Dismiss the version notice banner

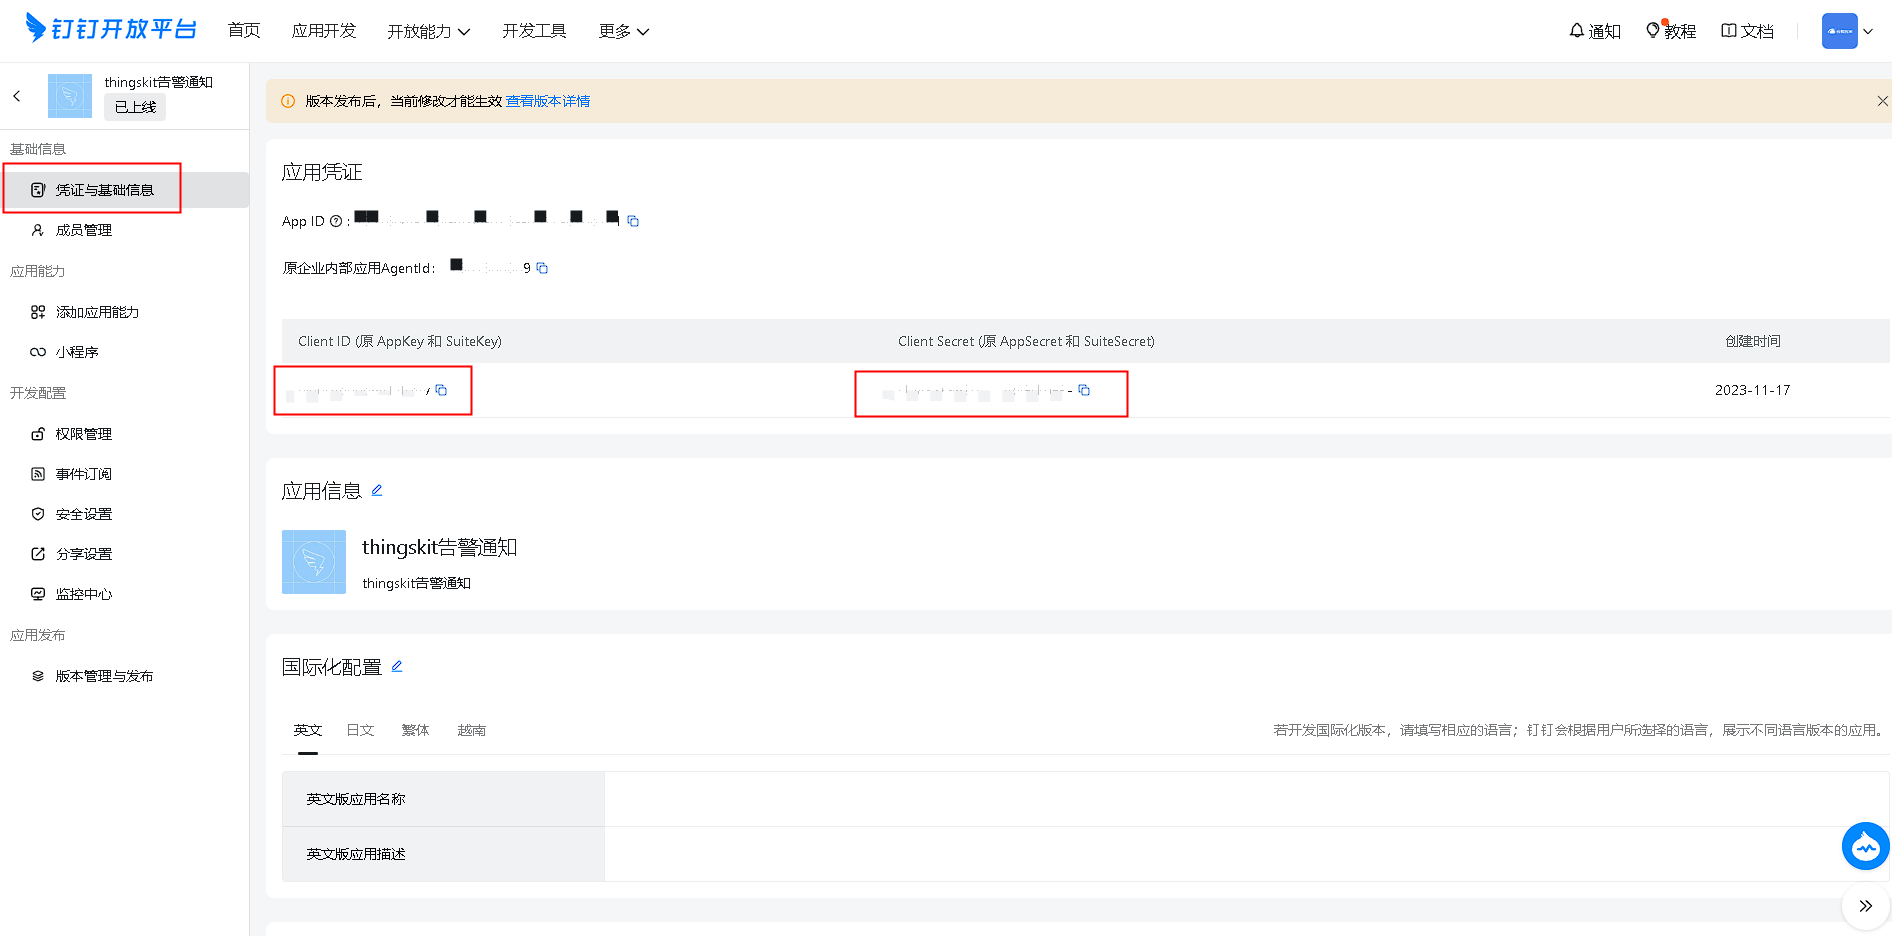pyautogui.click(x=1882, y=101)
